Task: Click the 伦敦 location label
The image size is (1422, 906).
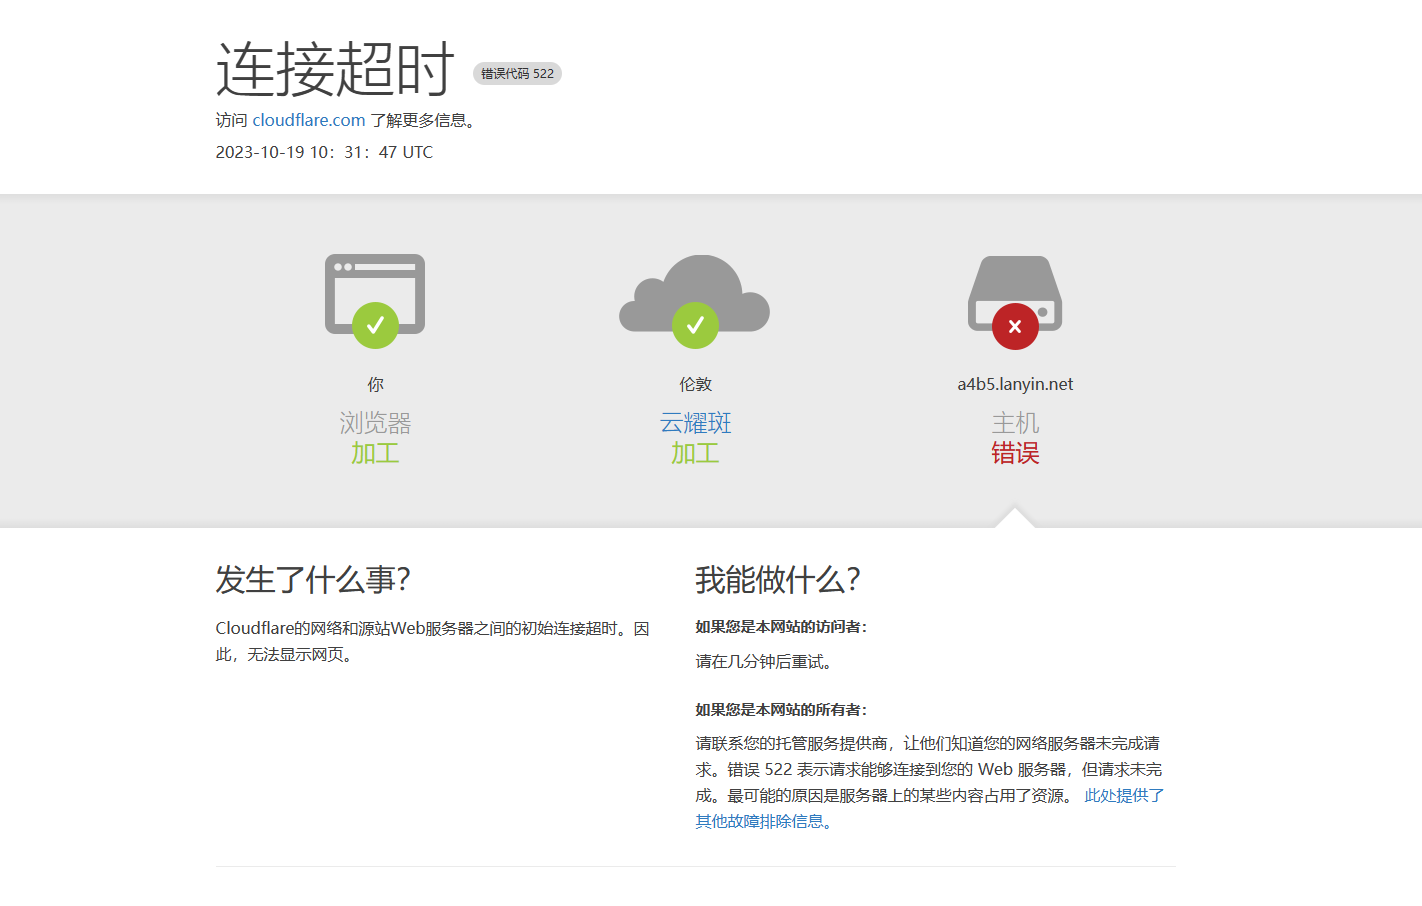Action: coord(695,384)
